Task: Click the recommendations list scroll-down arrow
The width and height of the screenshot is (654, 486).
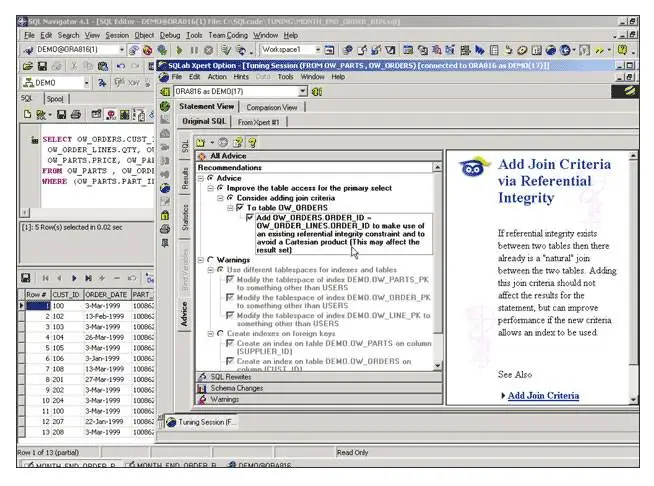Action: tap(437, 365)
